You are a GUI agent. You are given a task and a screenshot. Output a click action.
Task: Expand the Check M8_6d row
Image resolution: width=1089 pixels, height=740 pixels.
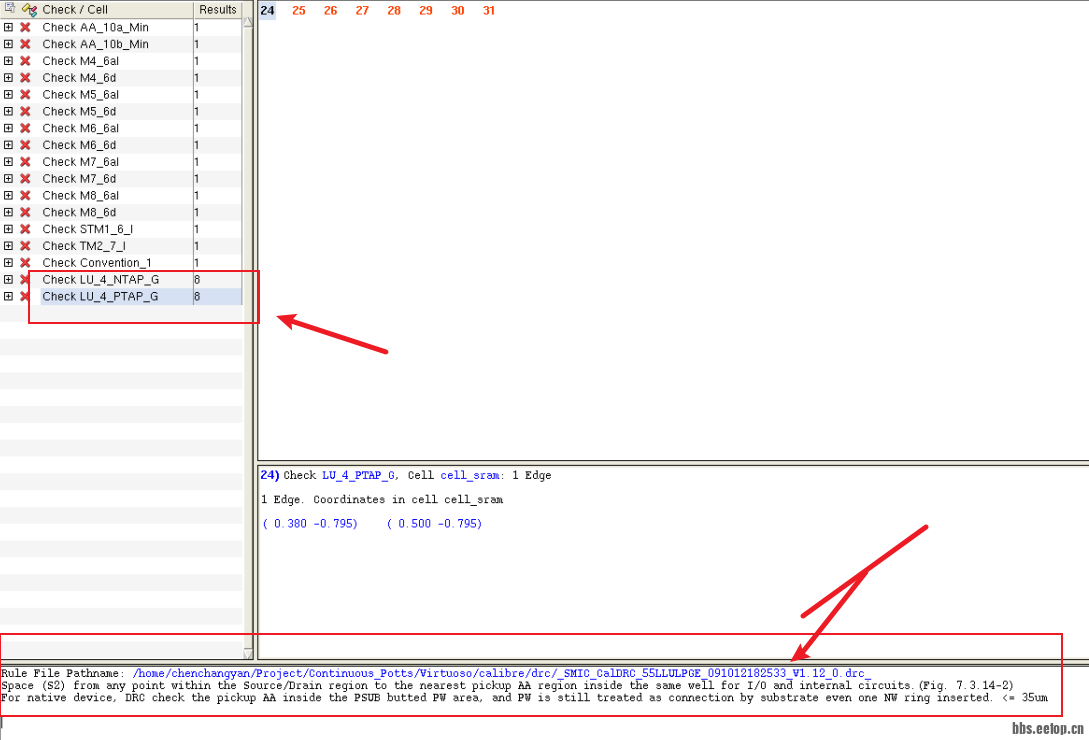tap(8, 212)
